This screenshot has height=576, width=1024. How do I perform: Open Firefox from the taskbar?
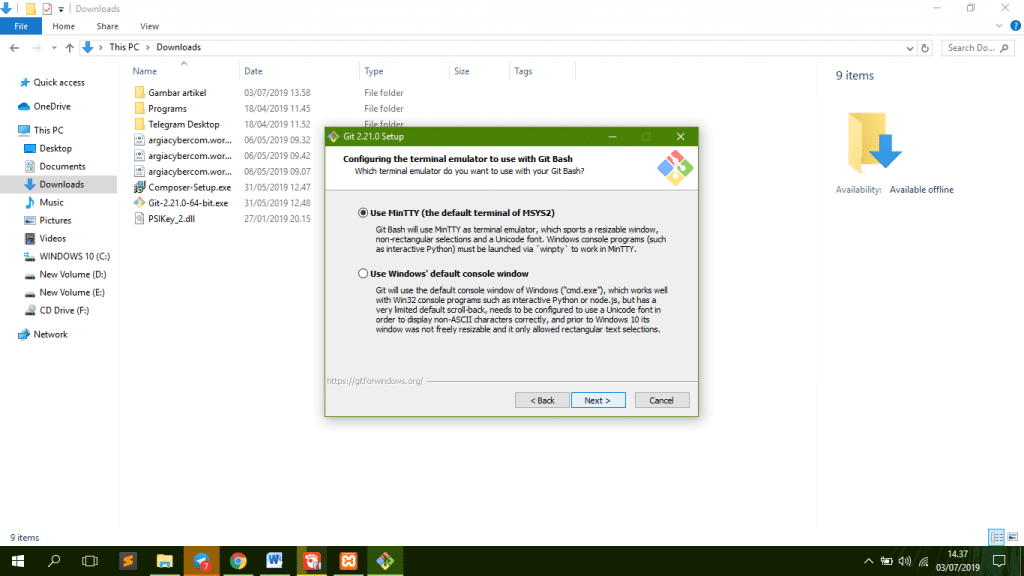click(201, 561)
